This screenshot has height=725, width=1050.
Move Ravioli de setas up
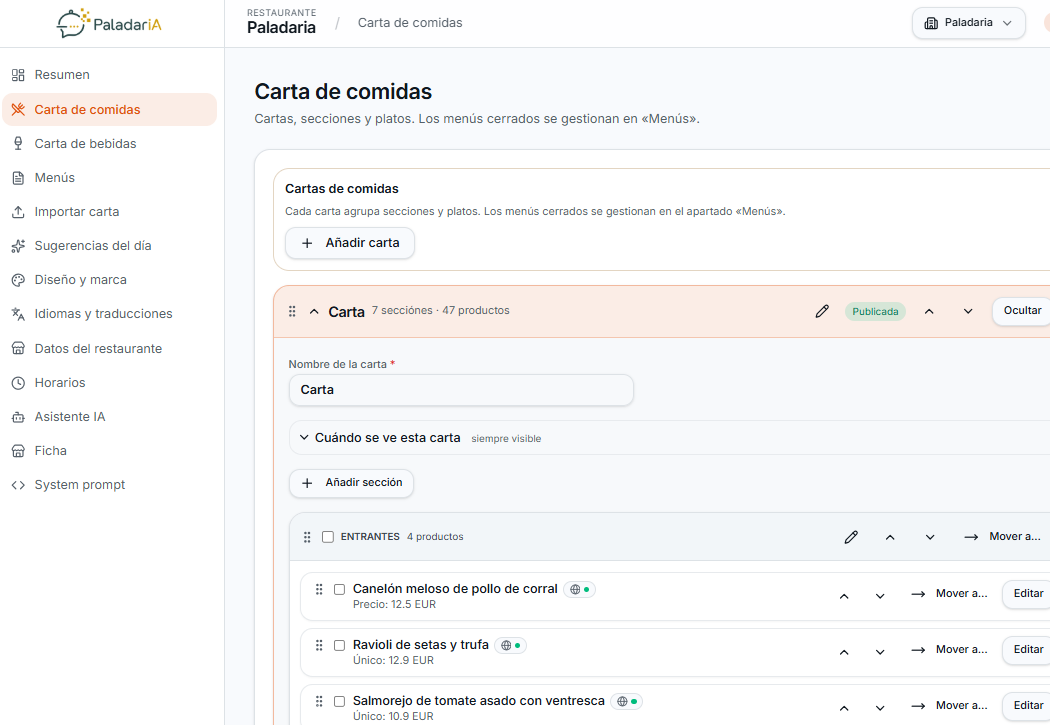click(x=844, y=651)
